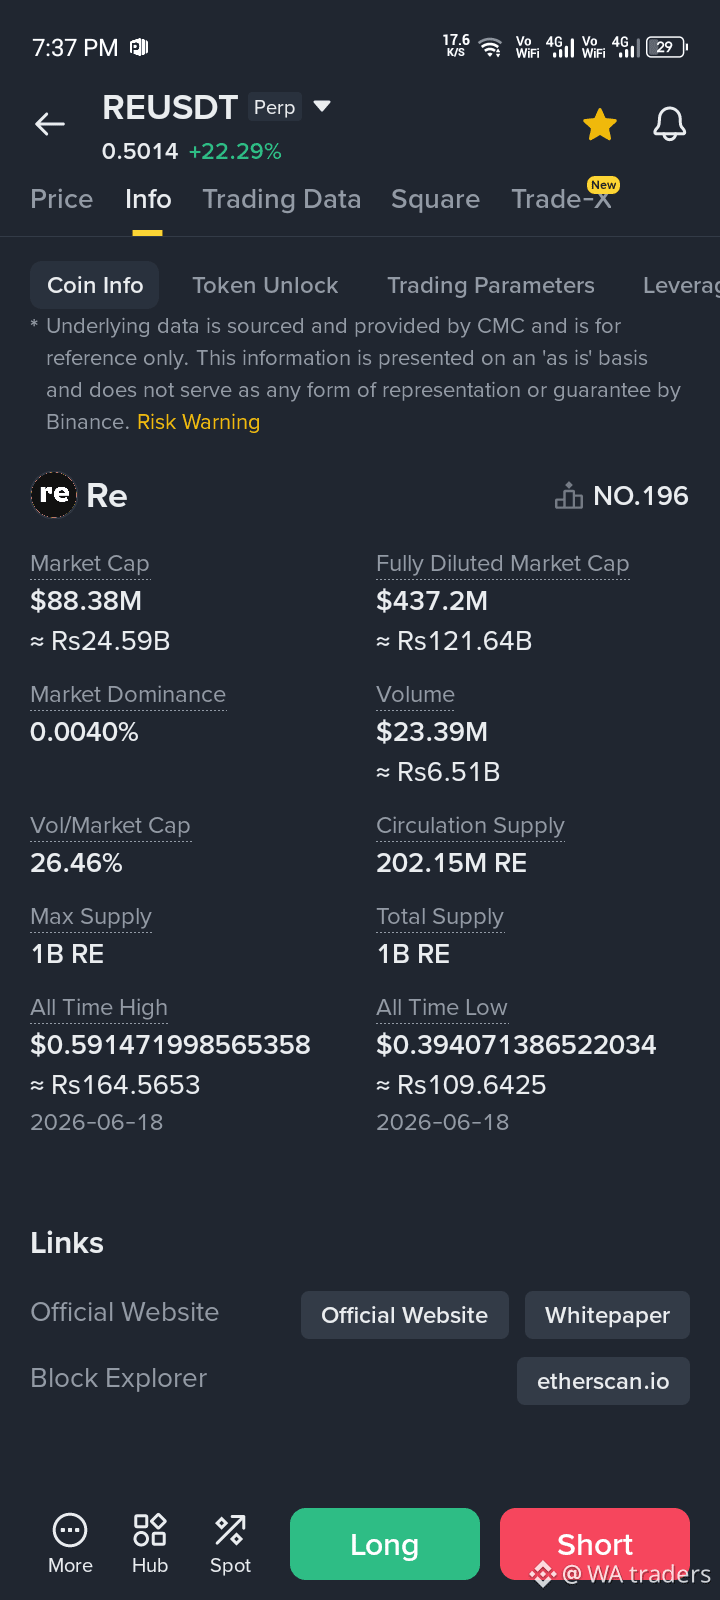Select the Trading Parameters sub-tab

[x=491, y=285]
